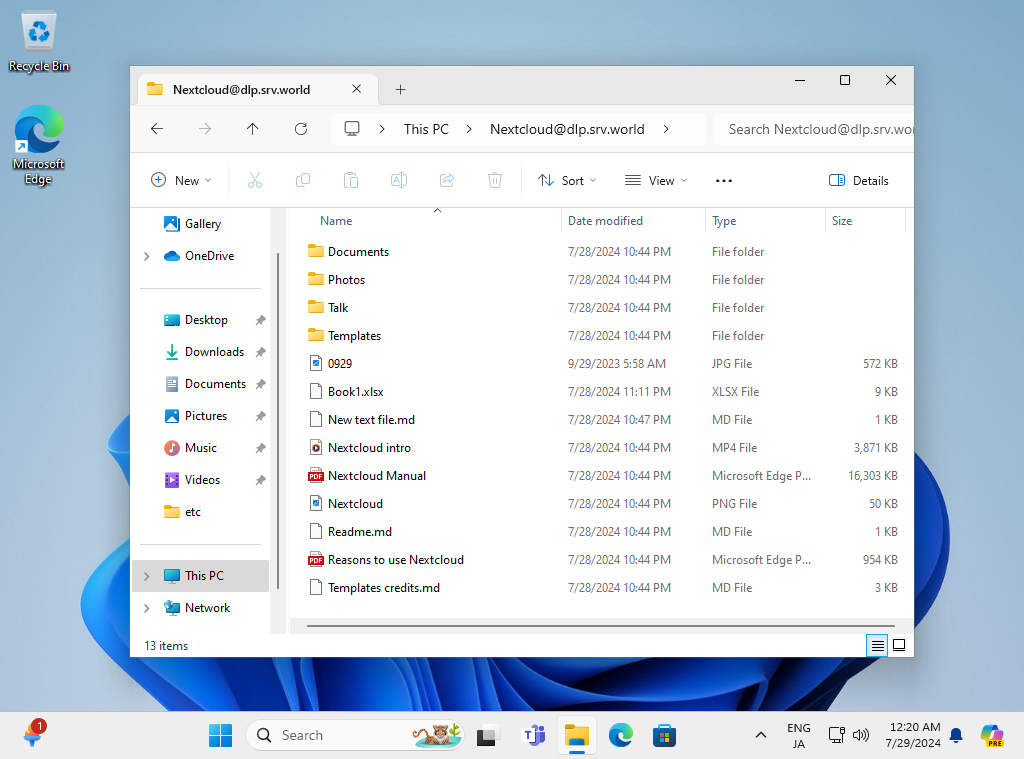1024x759 pixels.
Task: Click the Delete trash can icon
Action: point(495,180)
